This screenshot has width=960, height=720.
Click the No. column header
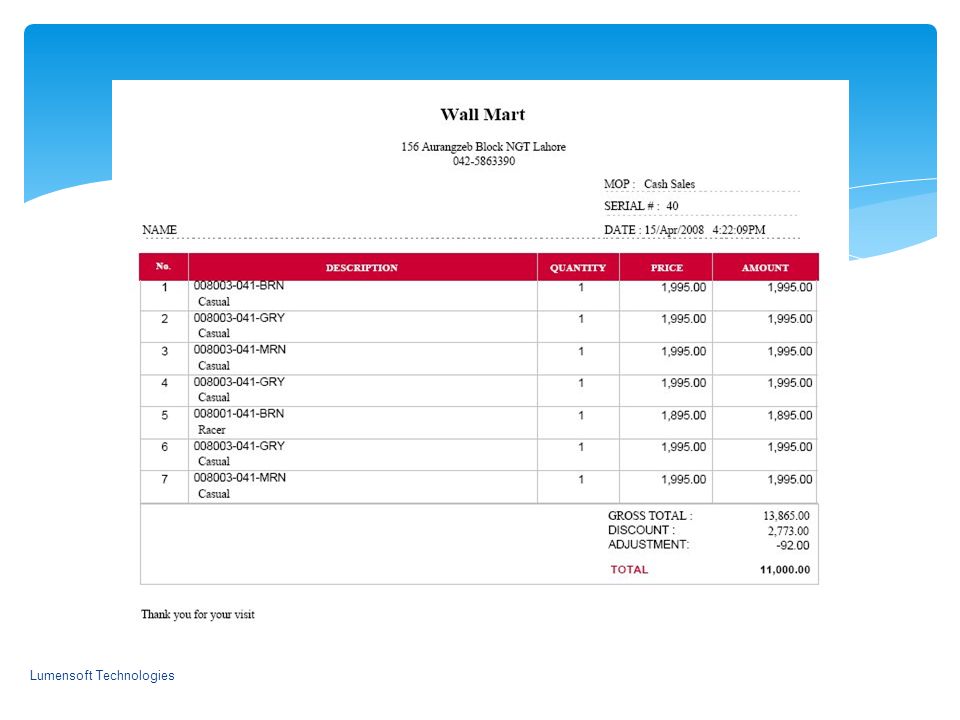[x=163, y=266]
